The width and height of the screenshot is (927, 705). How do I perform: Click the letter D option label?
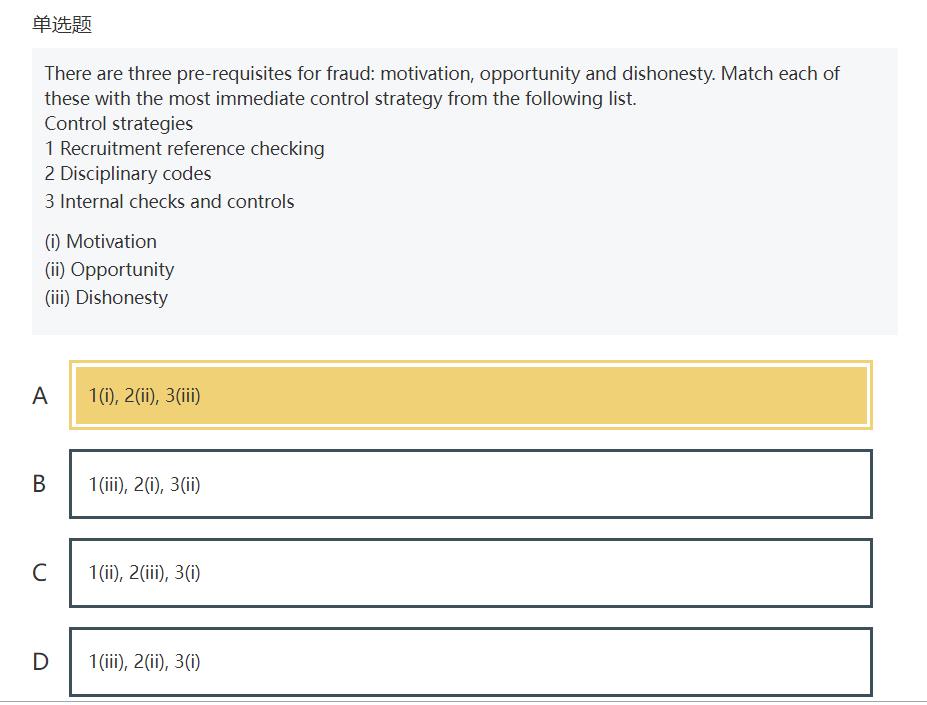pyautogui.click(x=40, y=661)
